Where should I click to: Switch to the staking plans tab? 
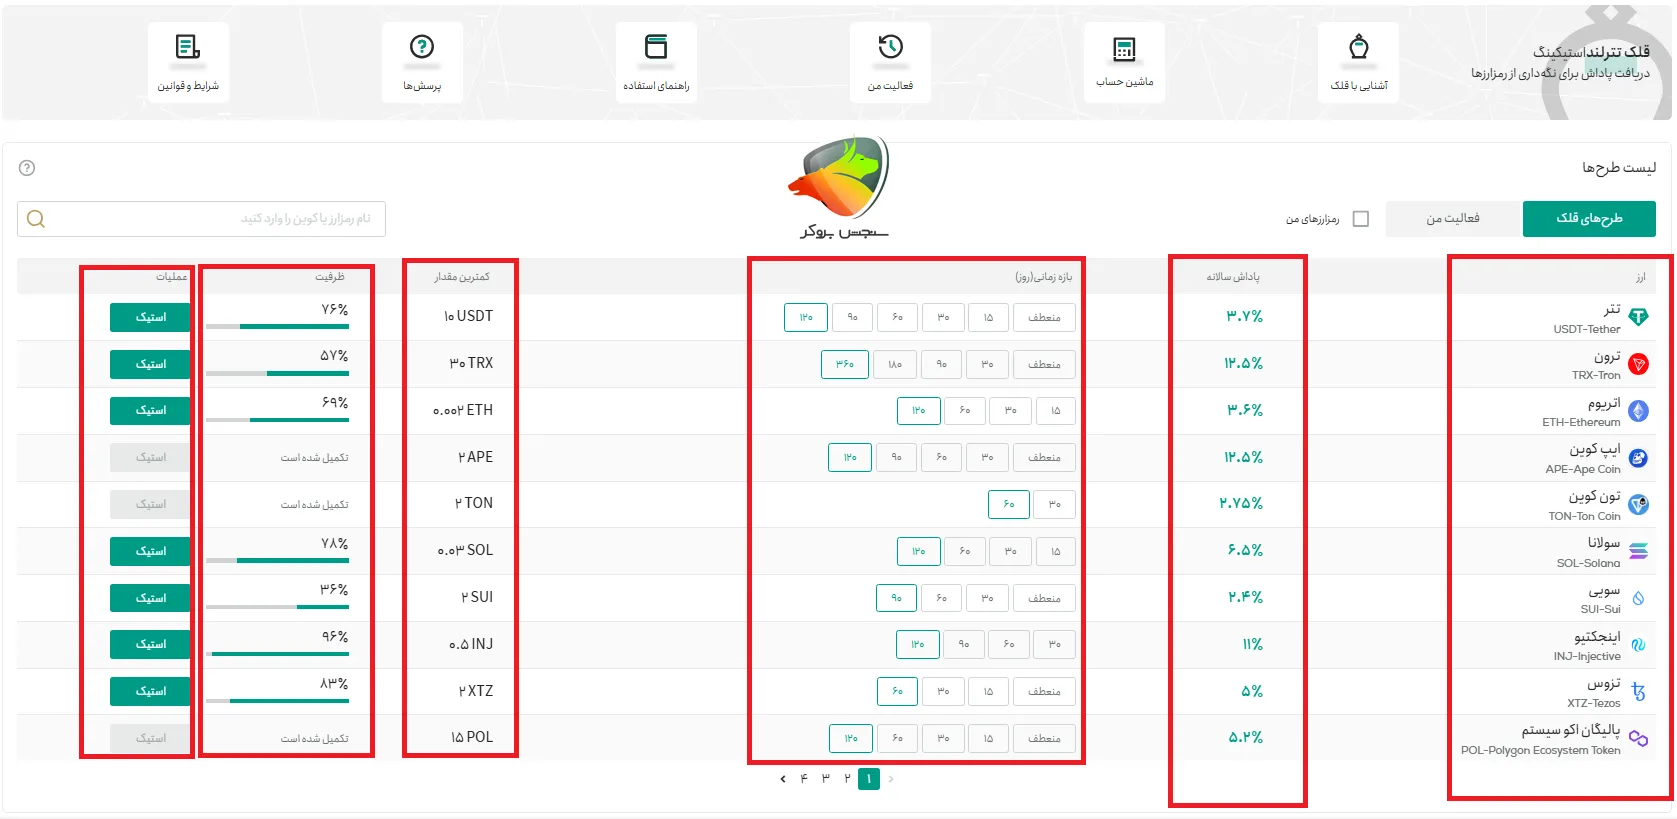[x=1589, y=219]
